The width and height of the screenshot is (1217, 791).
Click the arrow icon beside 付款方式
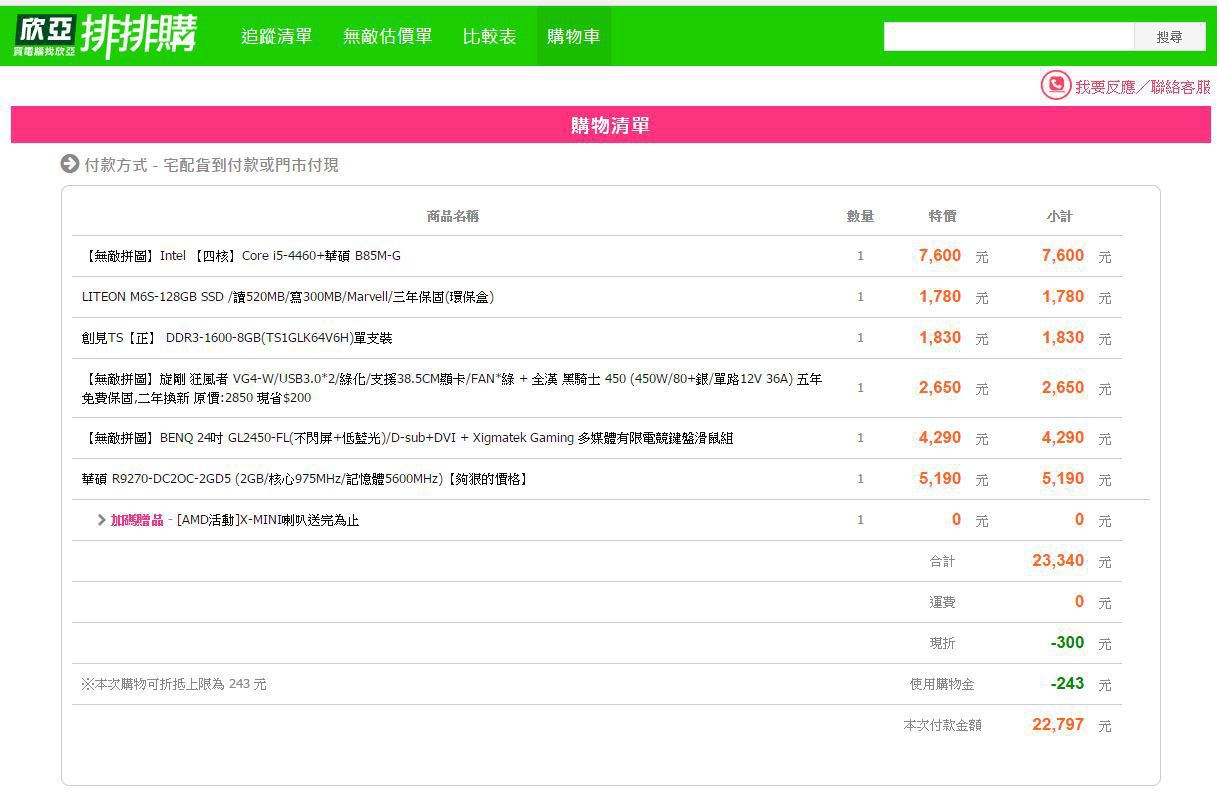click(70, 164)
